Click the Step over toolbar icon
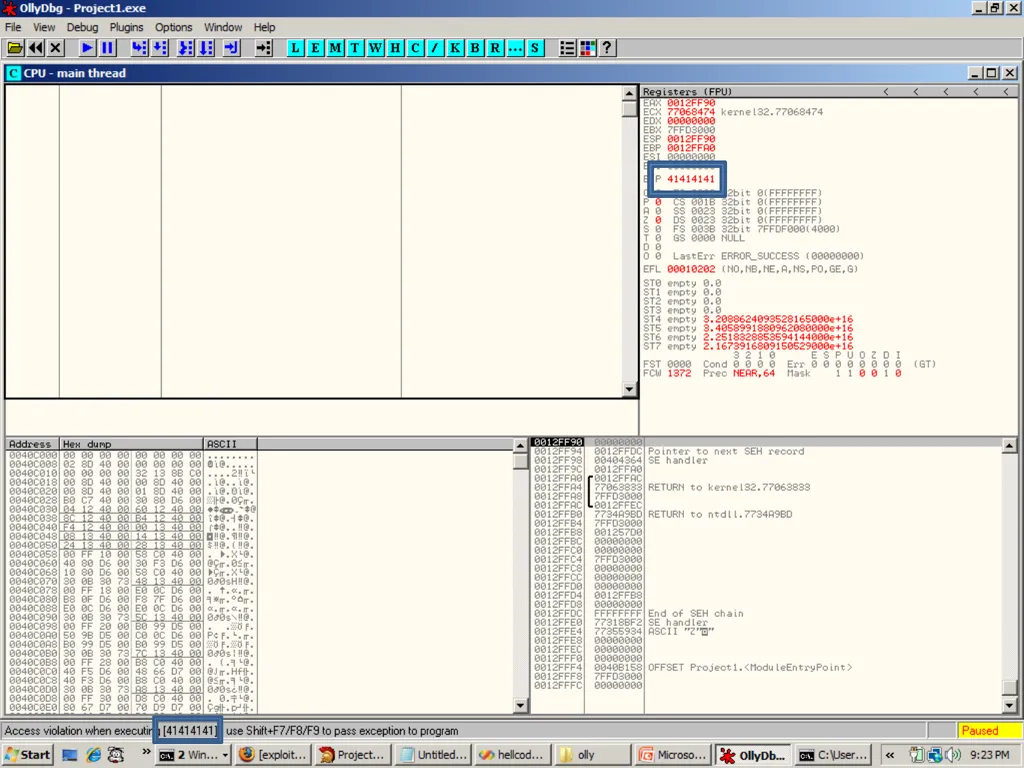The width and height of the screenshot is (1024, 768). click(159, 48)
